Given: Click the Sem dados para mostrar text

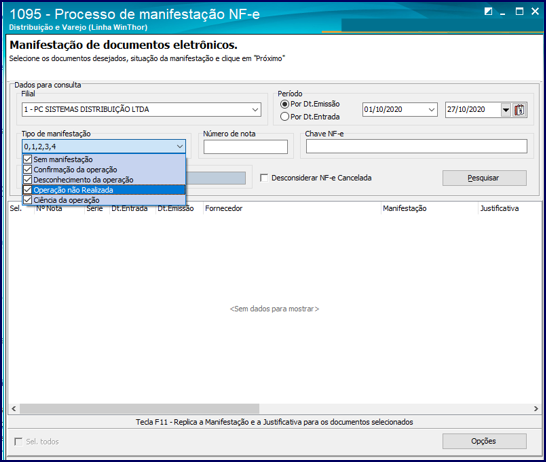Looking at the screenshot, I should click(274, 309).
